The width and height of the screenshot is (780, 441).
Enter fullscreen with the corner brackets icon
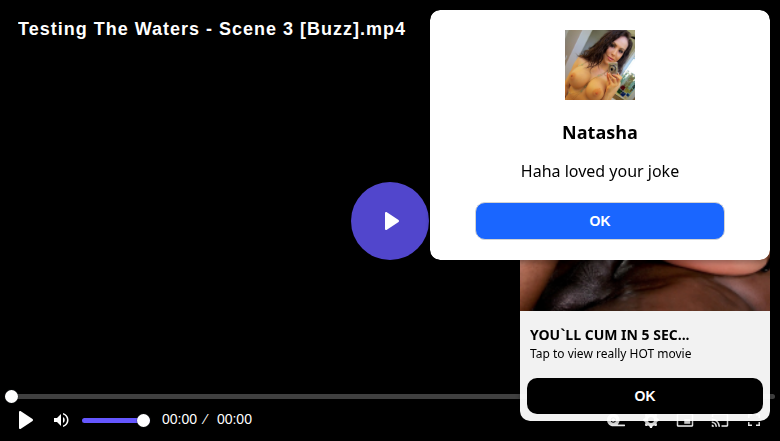754,423
